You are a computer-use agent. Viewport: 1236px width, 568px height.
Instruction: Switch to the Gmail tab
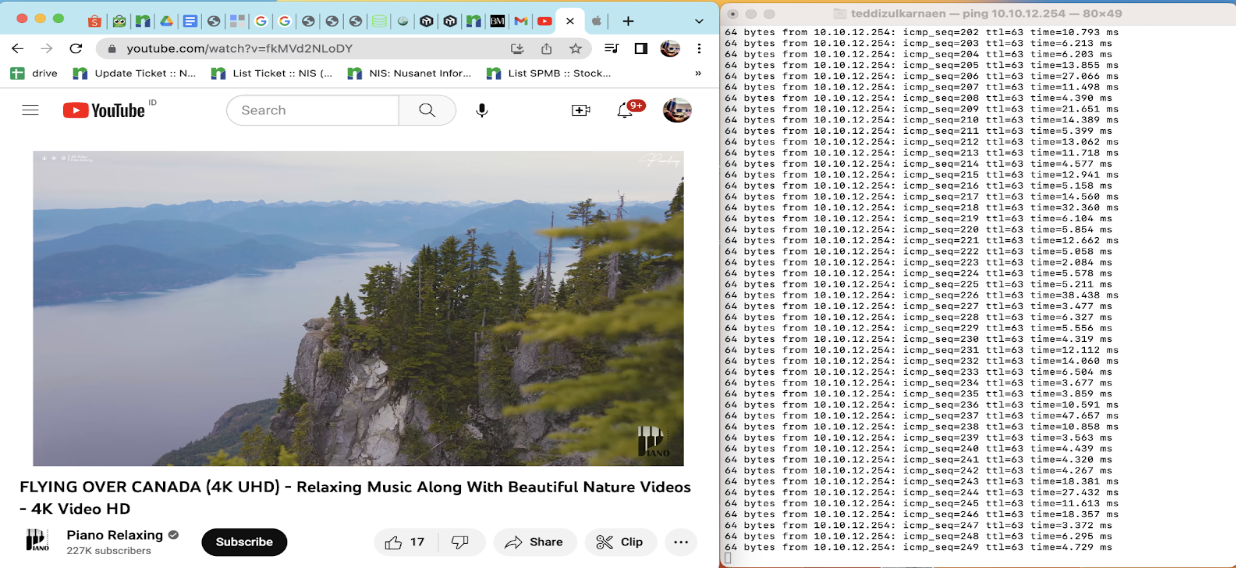pyautogui.click(x=520, y=21)
